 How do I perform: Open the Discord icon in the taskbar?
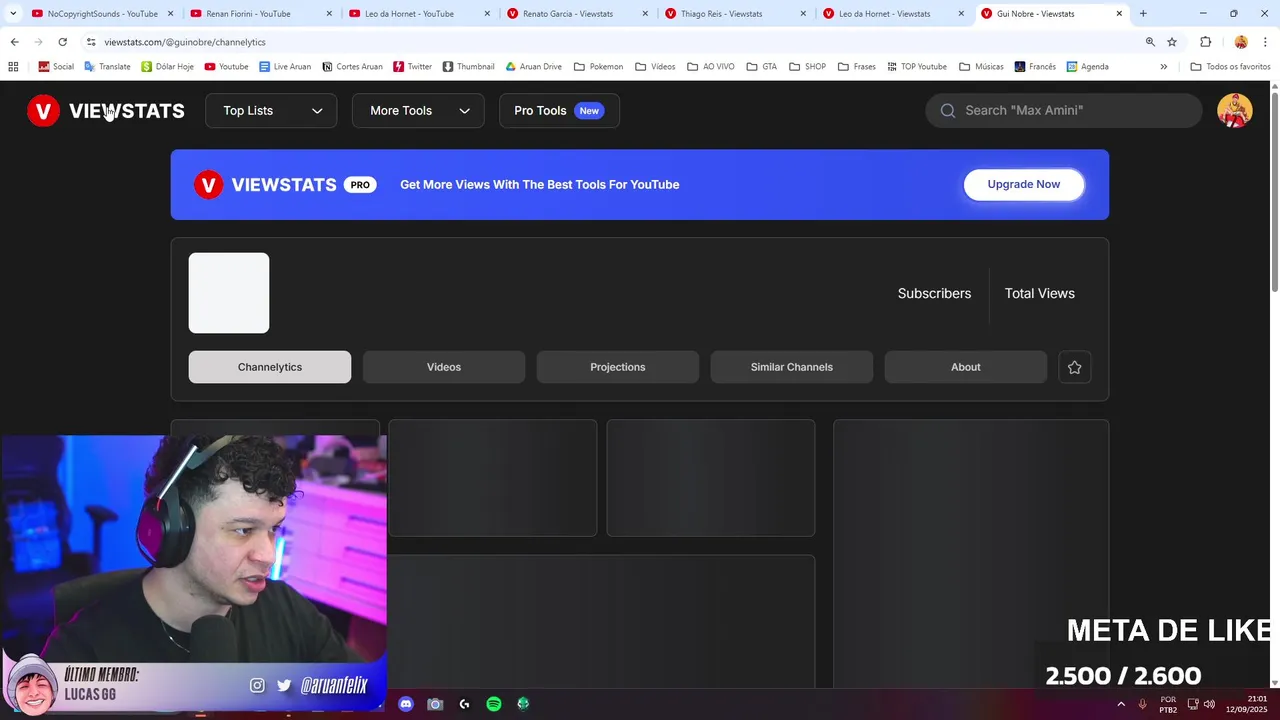tap(405, 704)
